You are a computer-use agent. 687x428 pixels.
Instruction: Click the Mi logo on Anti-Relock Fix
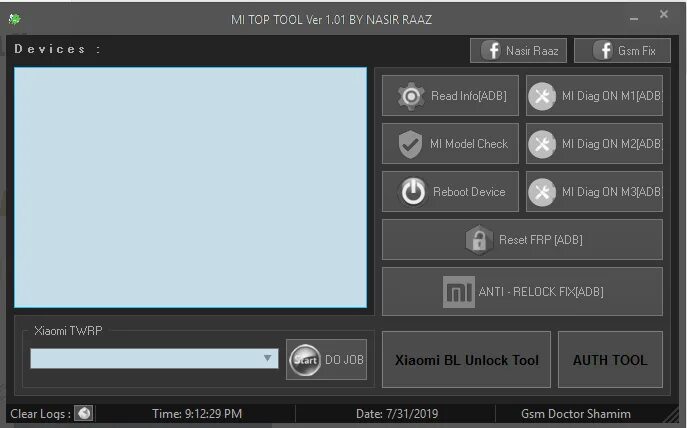(459, 292)
